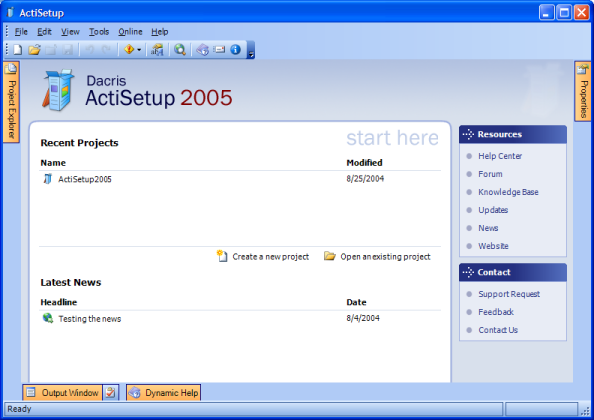Click the Headline column header
This screenshot has height=420, width=594.
(x=59, y=302)
